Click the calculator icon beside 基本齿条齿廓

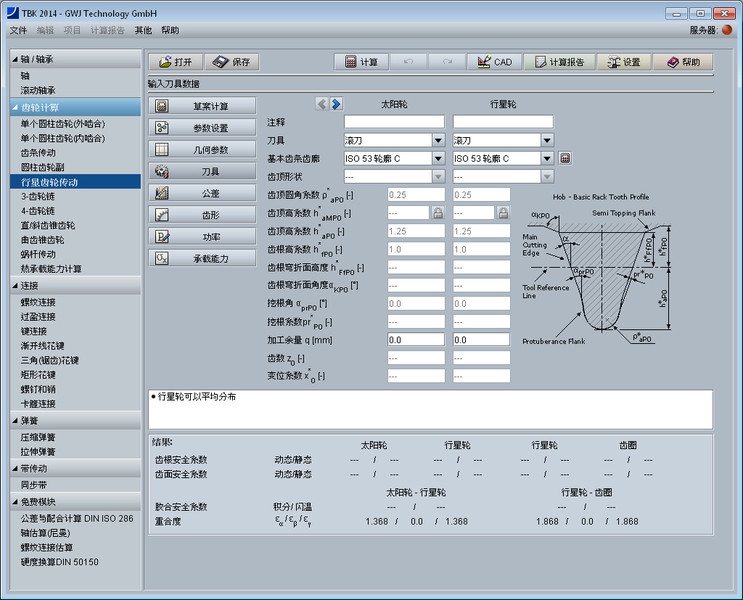(x=565, y=158)
